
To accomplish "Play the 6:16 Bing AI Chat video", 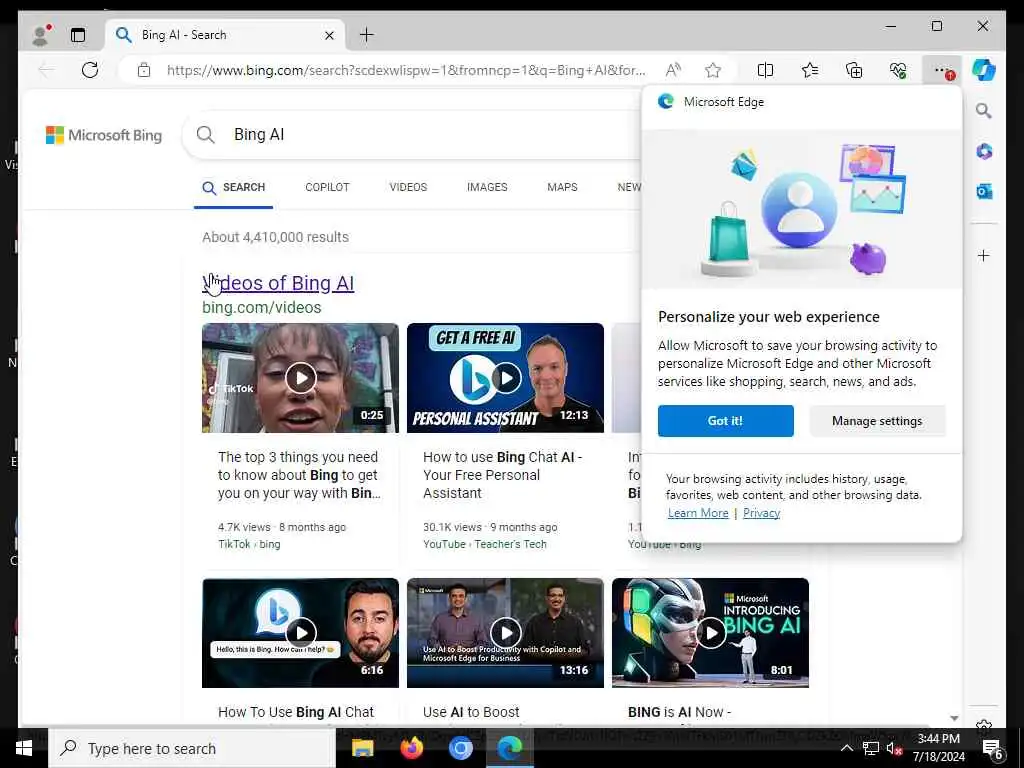I will coord(300,632).
